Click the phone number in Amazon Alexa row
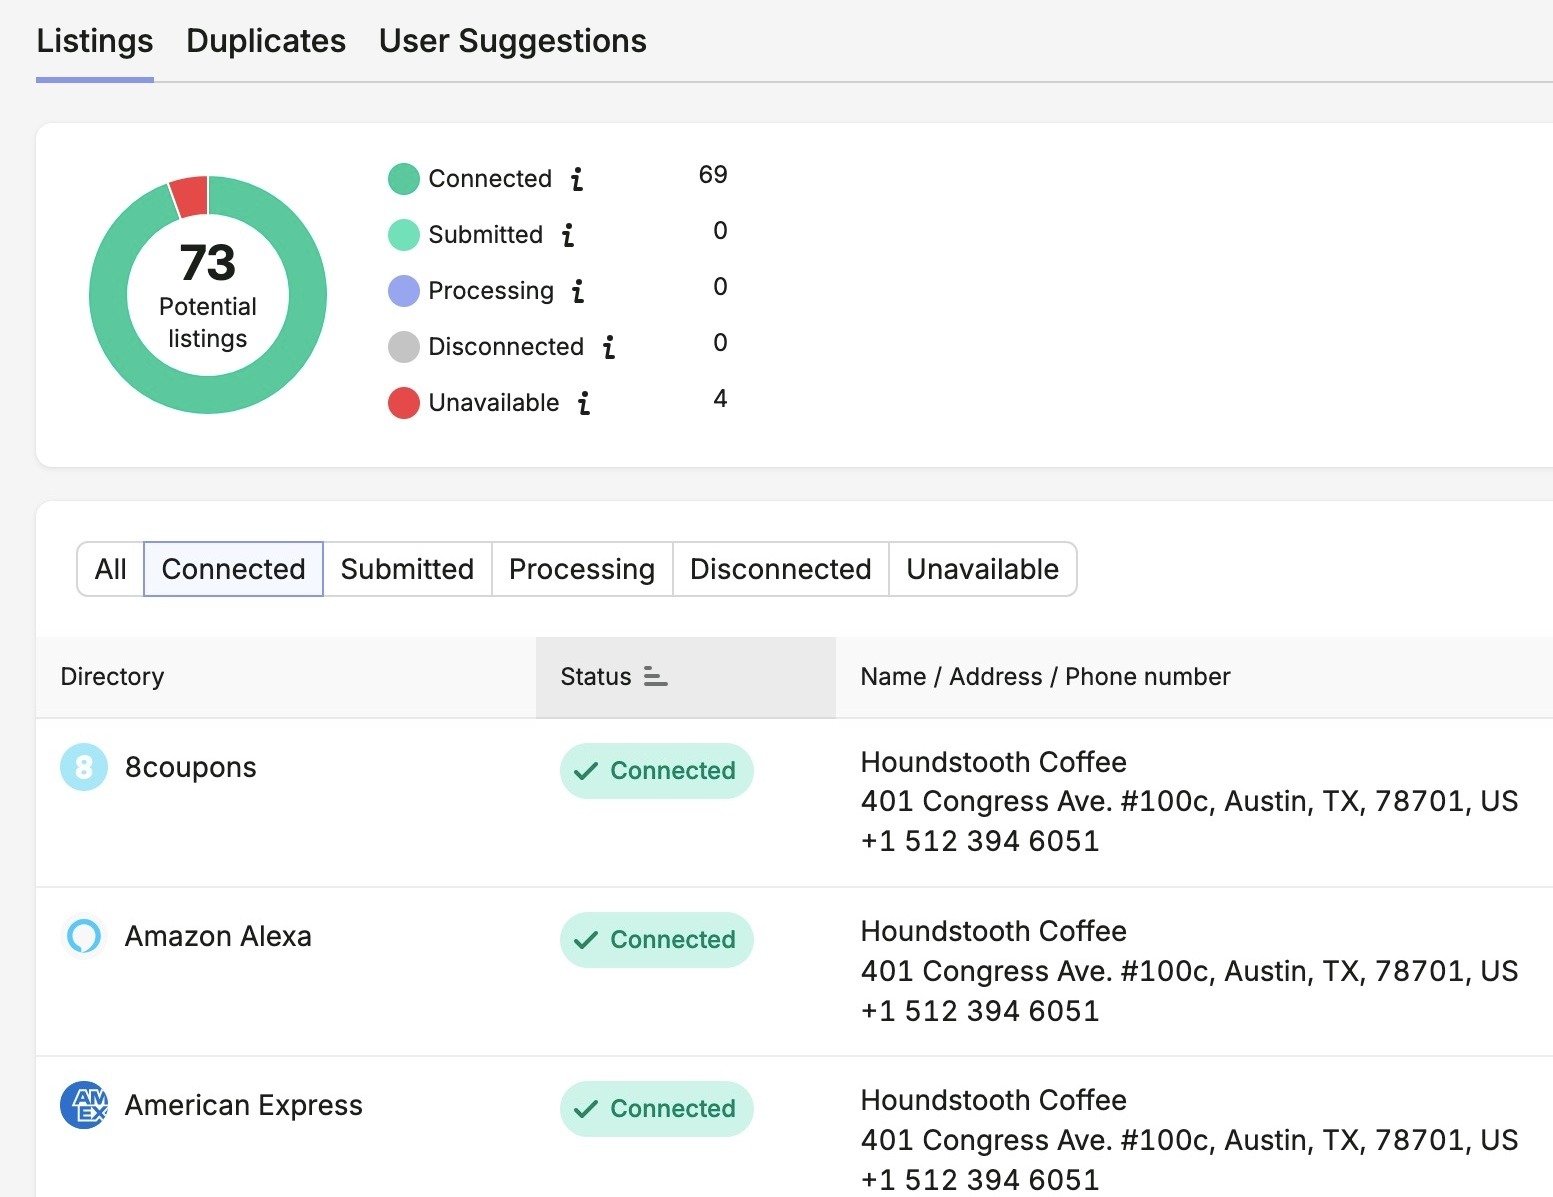 [980, 1011]
